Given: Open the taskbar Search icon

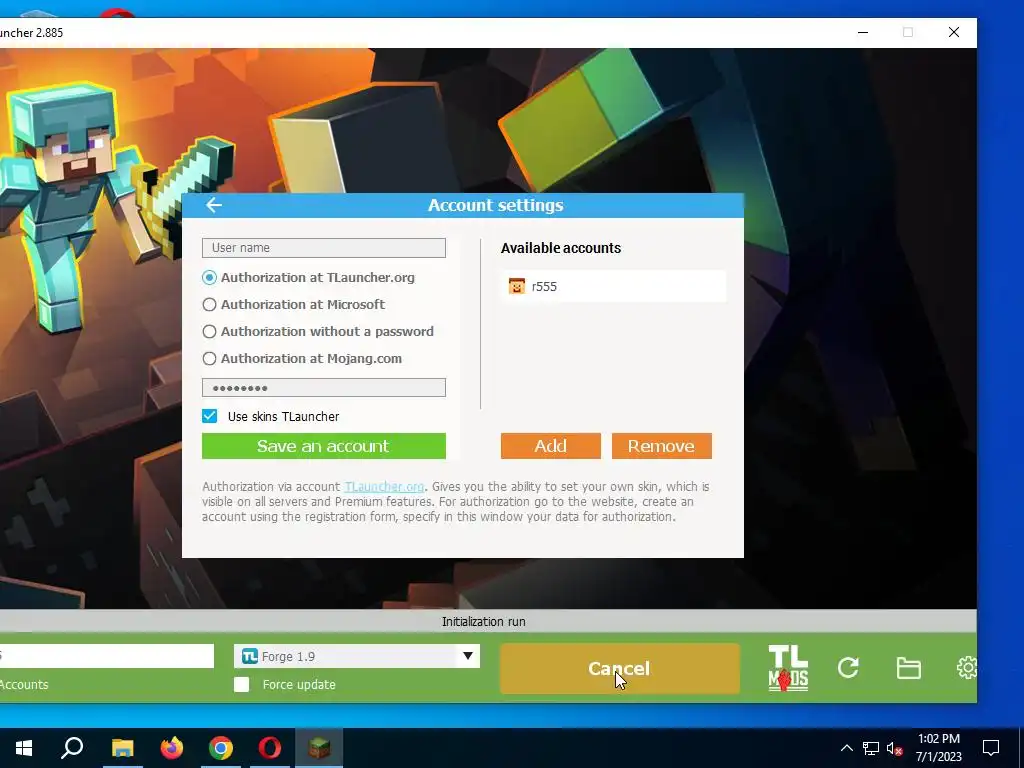Looking at the screenshot, I should tap(72, 748).
